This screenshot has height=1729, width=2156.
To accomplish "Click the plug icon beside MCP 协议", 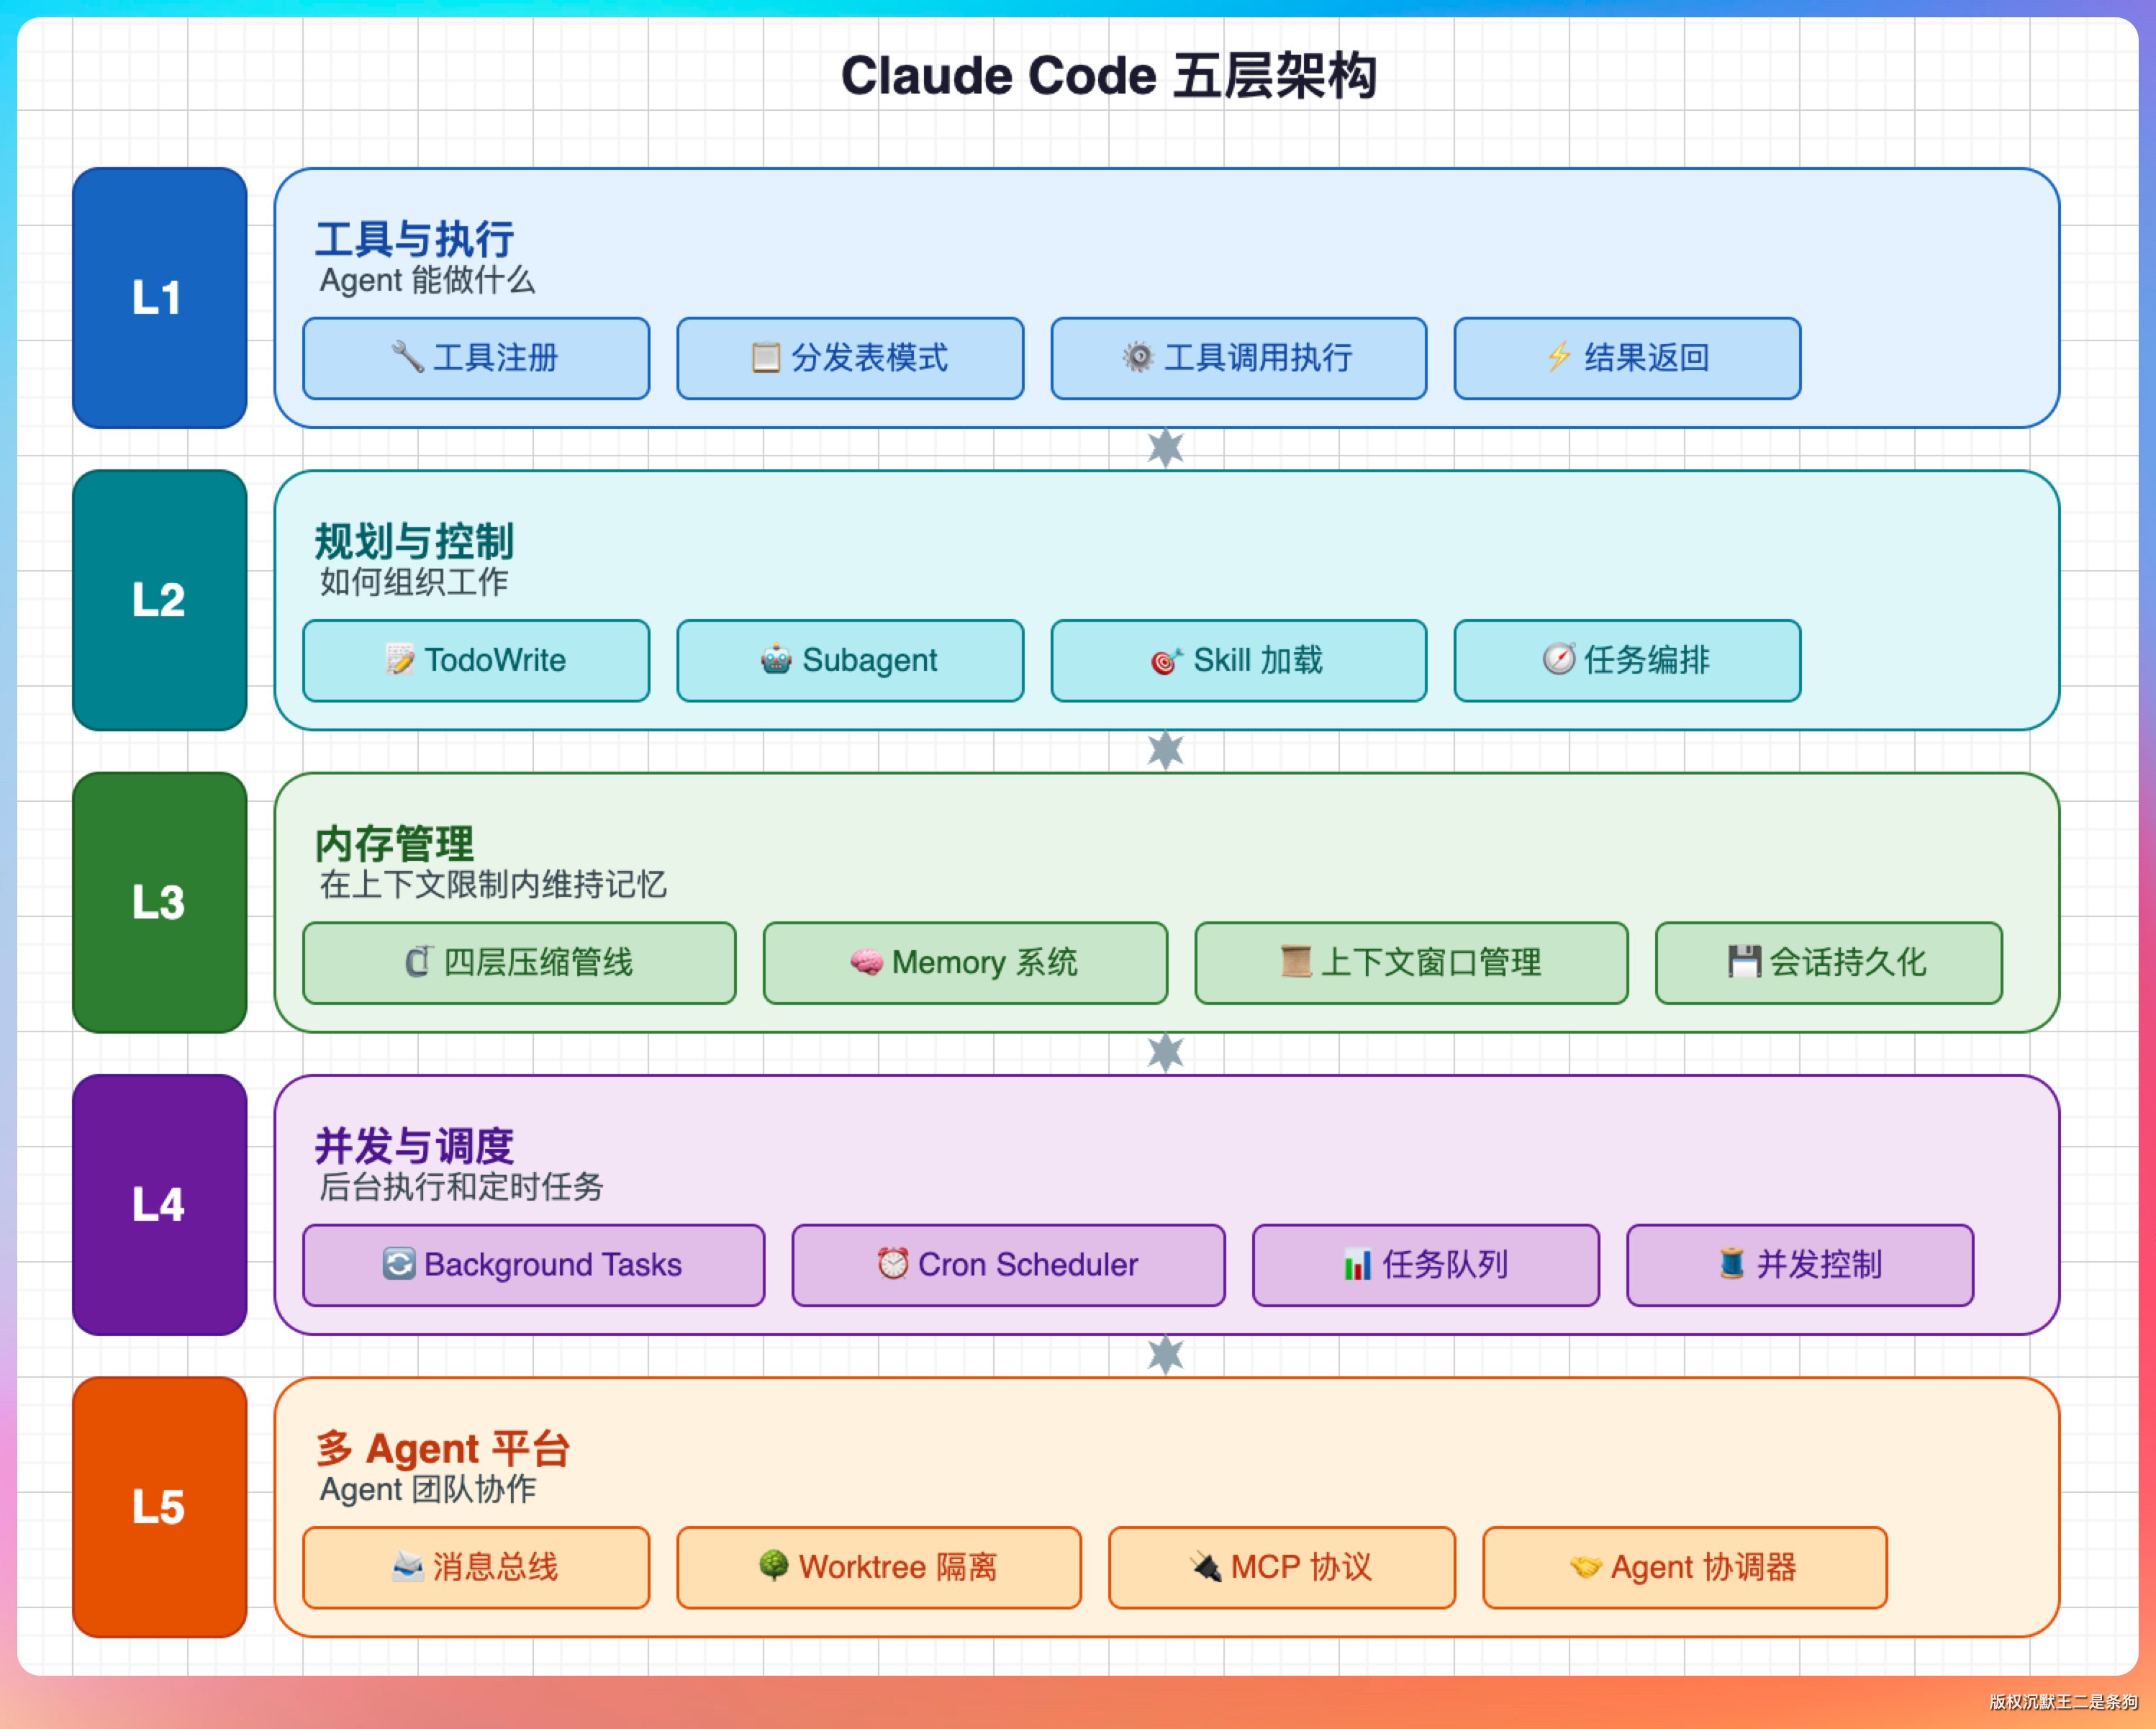I will [1206, 1567].
